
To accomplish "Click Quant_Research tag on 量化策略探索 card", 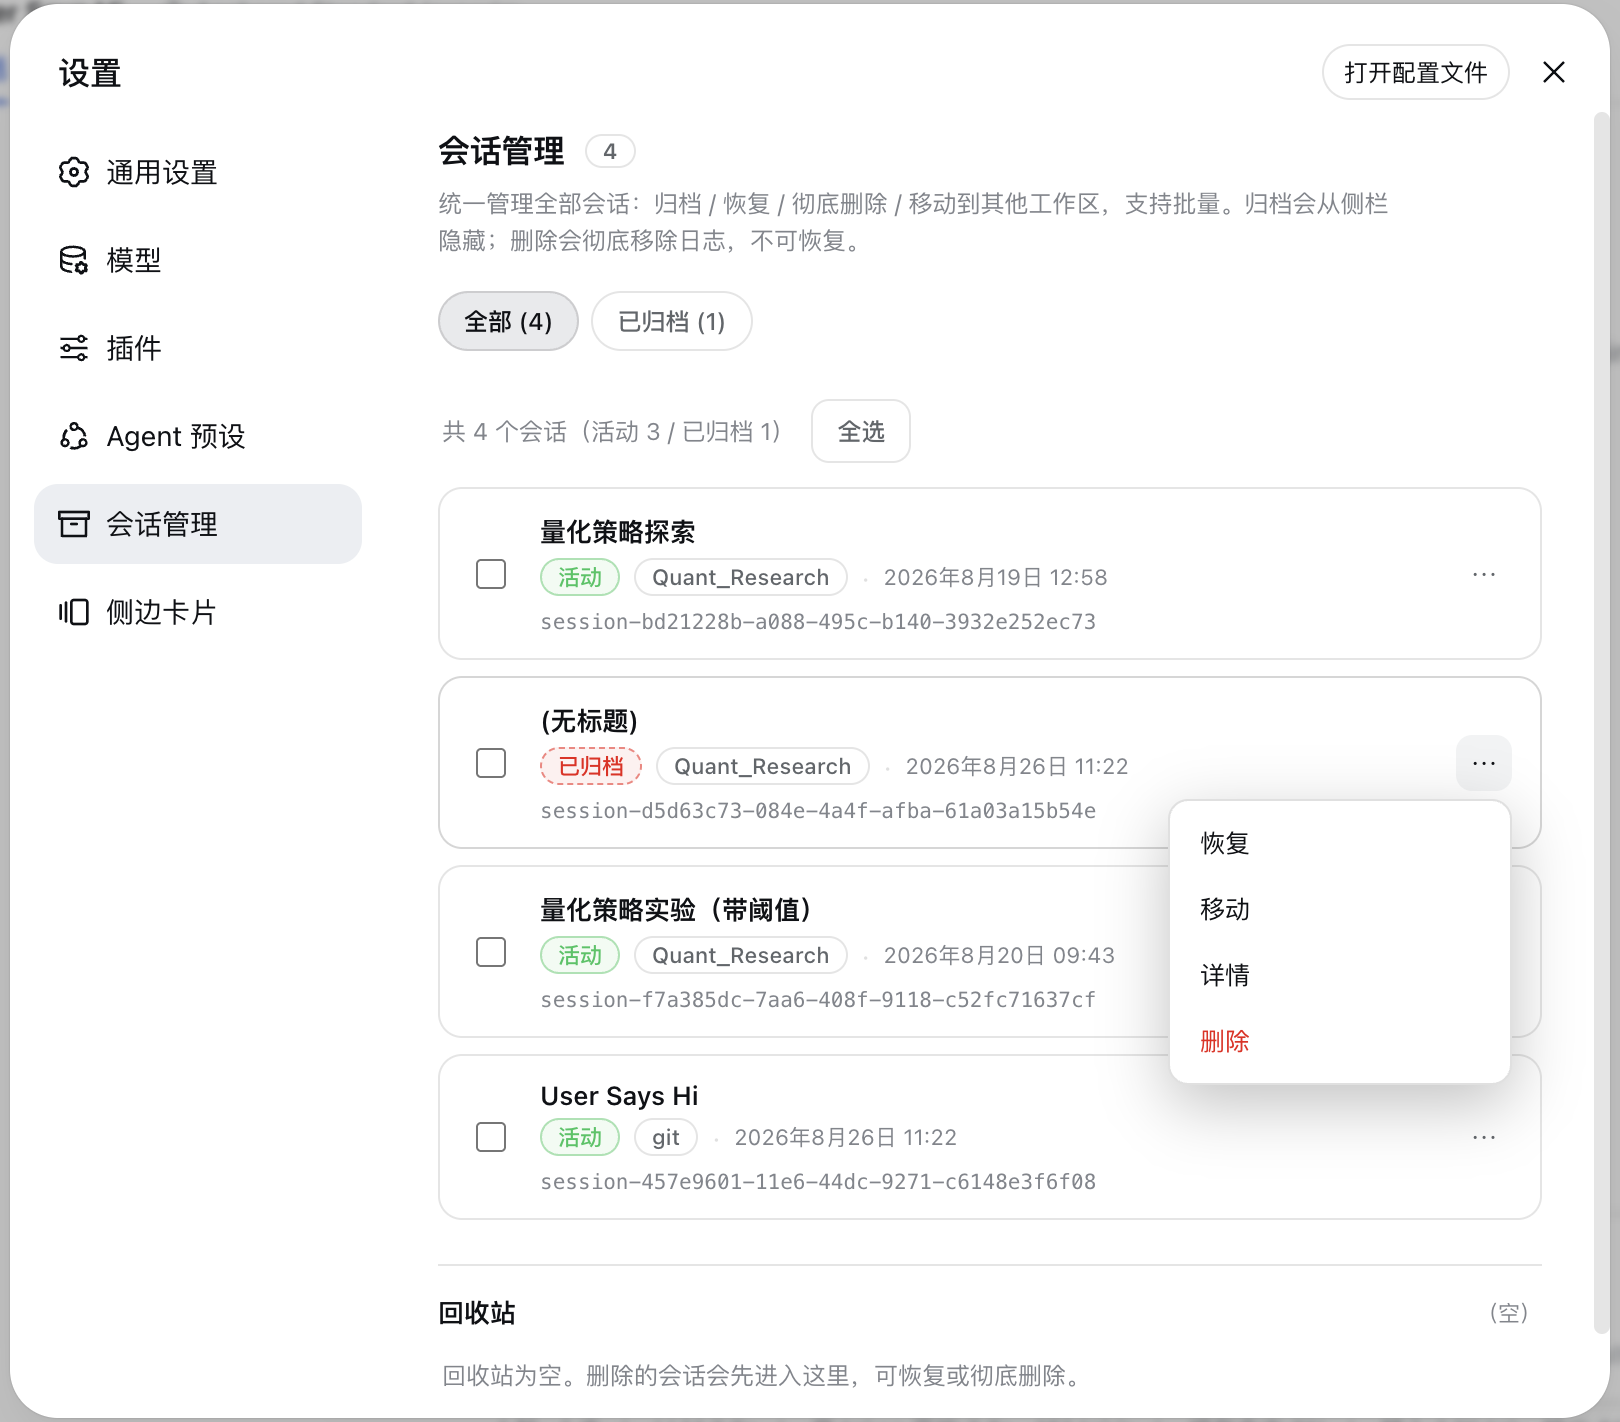I will pos(741,577).
